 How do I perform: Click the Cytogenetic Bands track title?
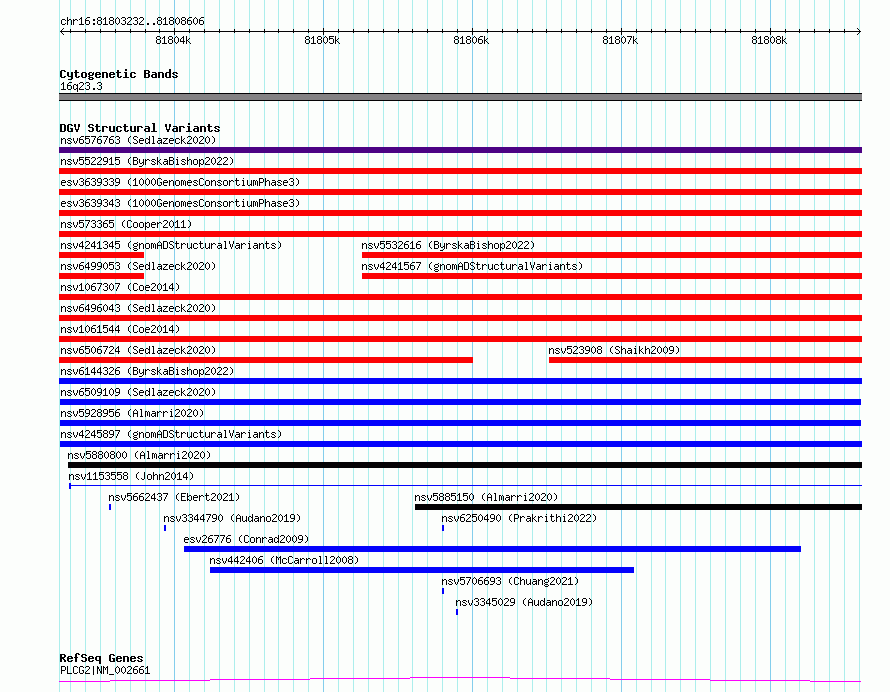119,74
